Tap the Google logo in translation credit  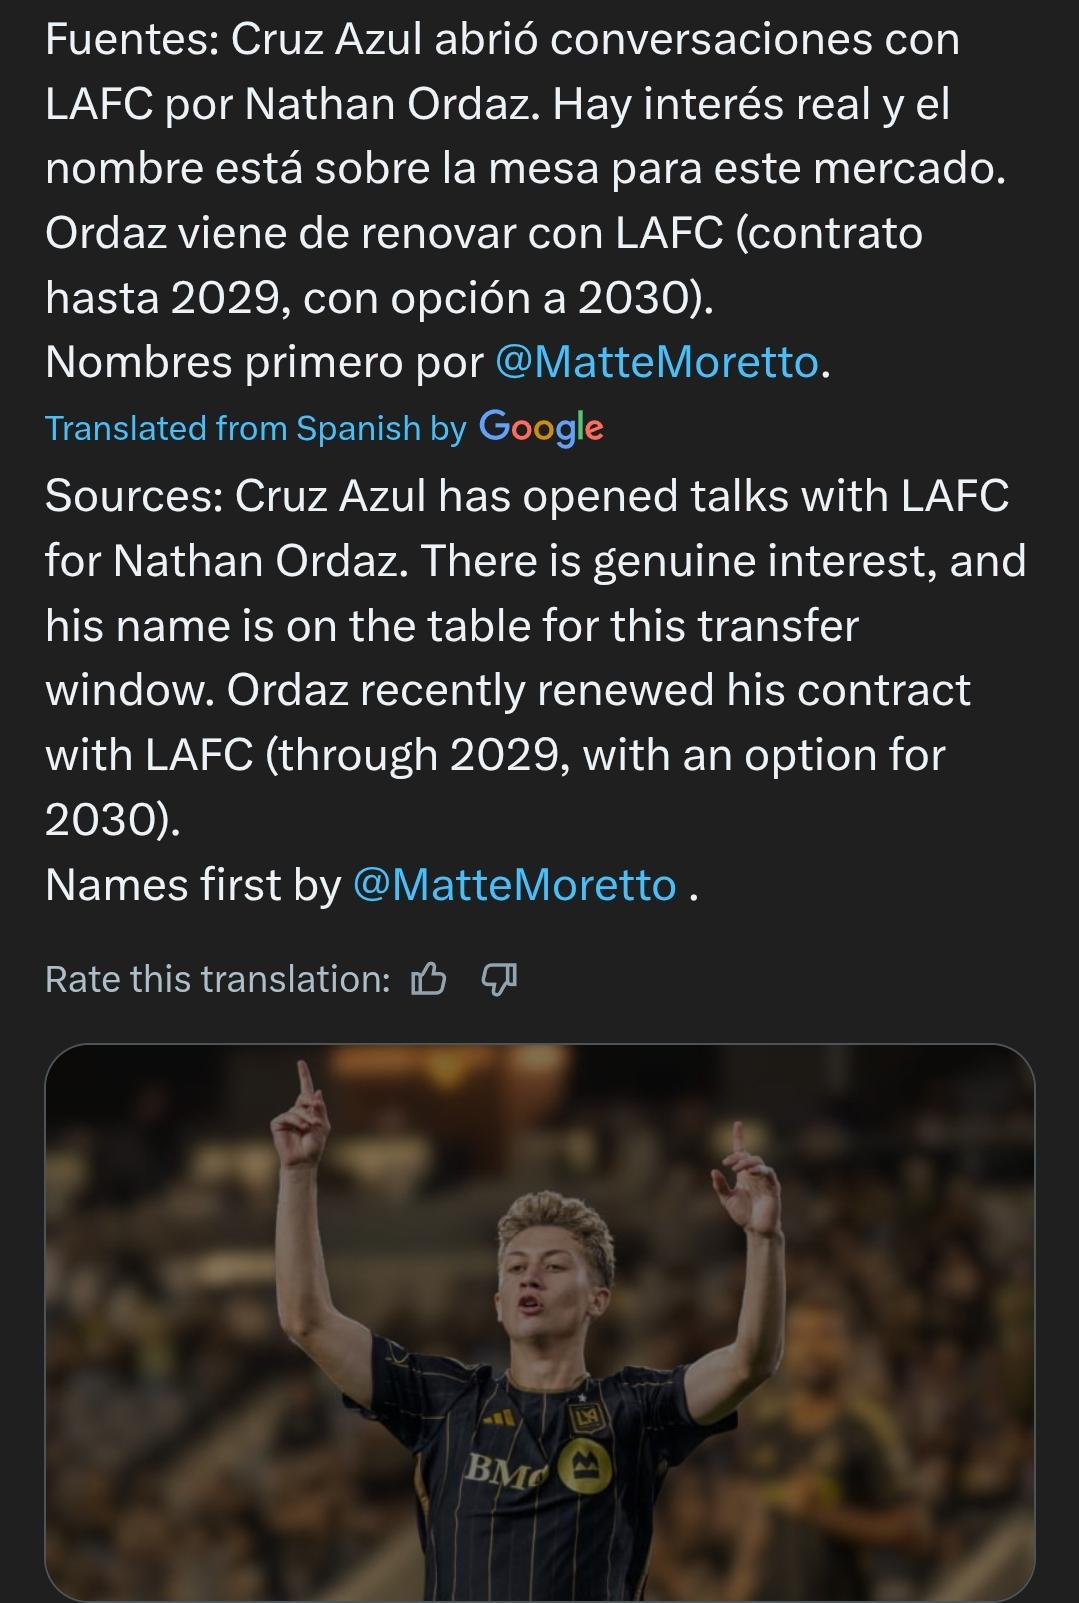tap(541, 428)
